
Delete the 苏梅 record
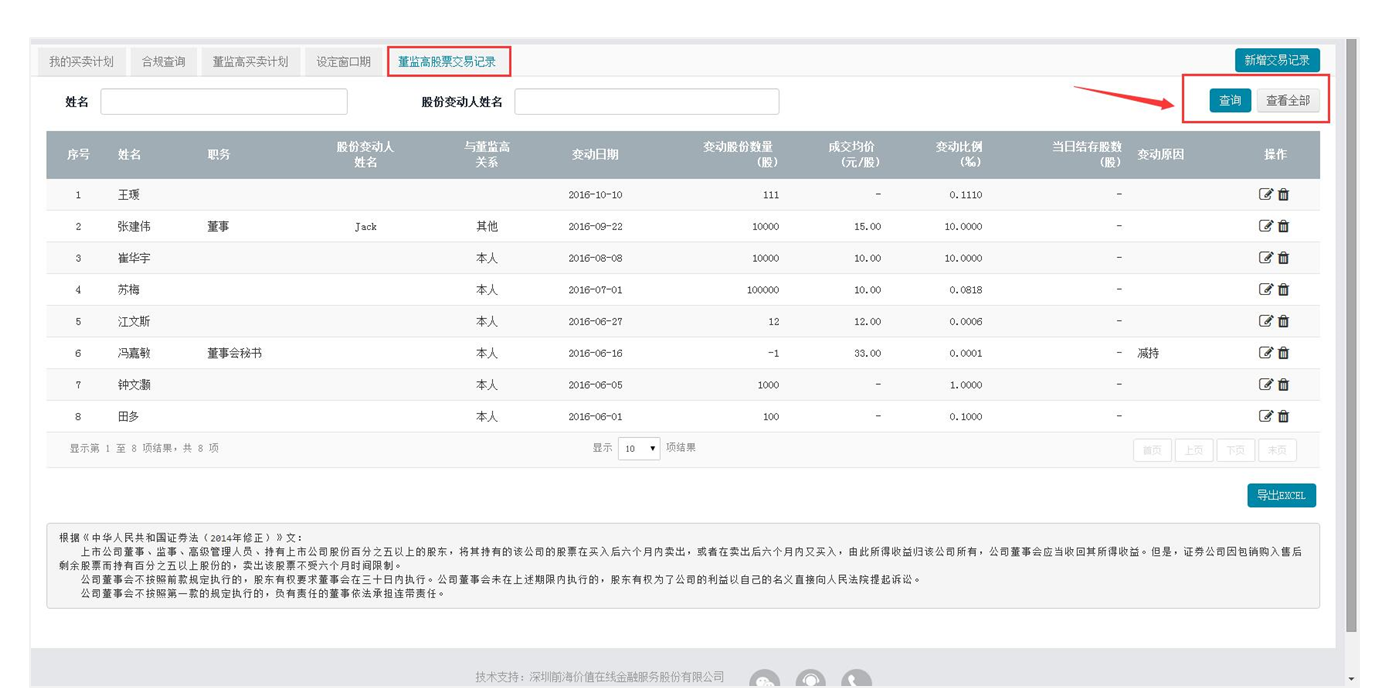[x=1284, y=289]
